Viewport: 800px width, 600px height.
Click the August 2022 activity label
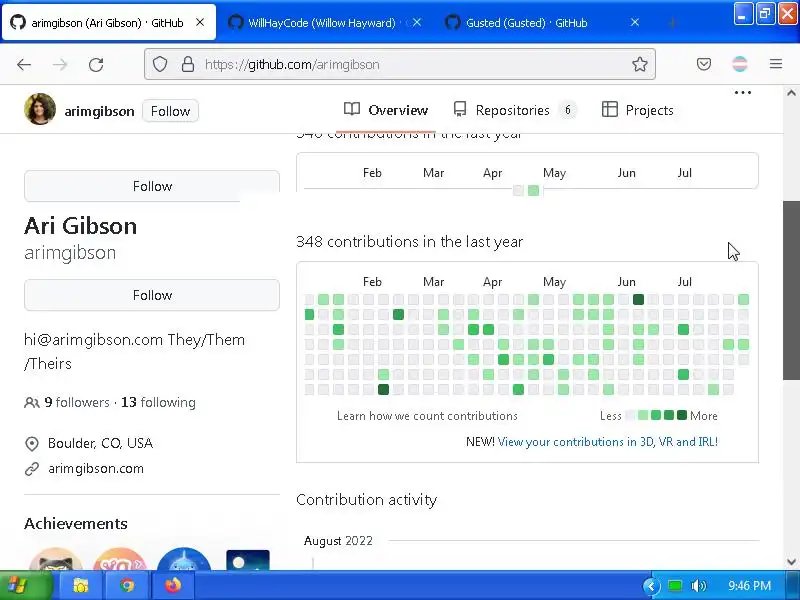pyautogui.click(x=338, y=541)
